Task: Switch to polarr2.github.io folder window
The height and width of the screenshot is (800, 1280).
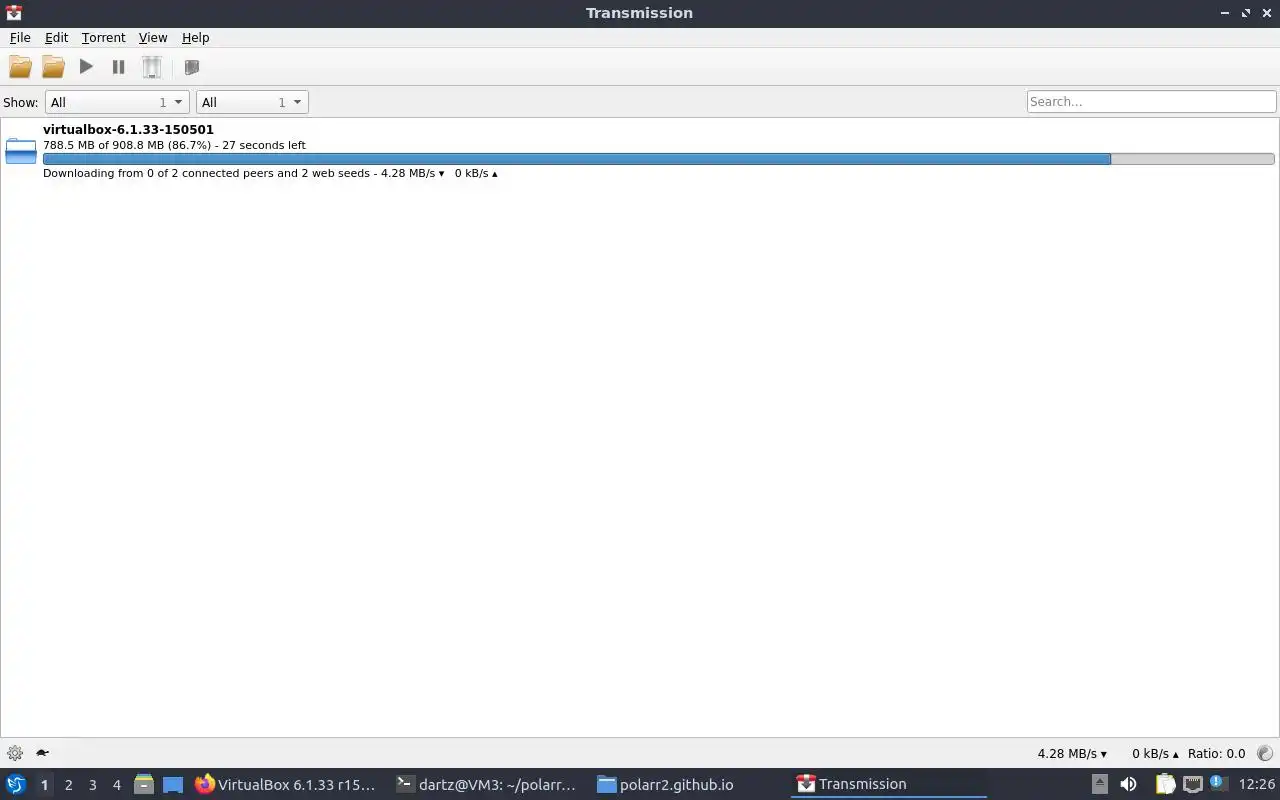Action: tap(686, 784)
